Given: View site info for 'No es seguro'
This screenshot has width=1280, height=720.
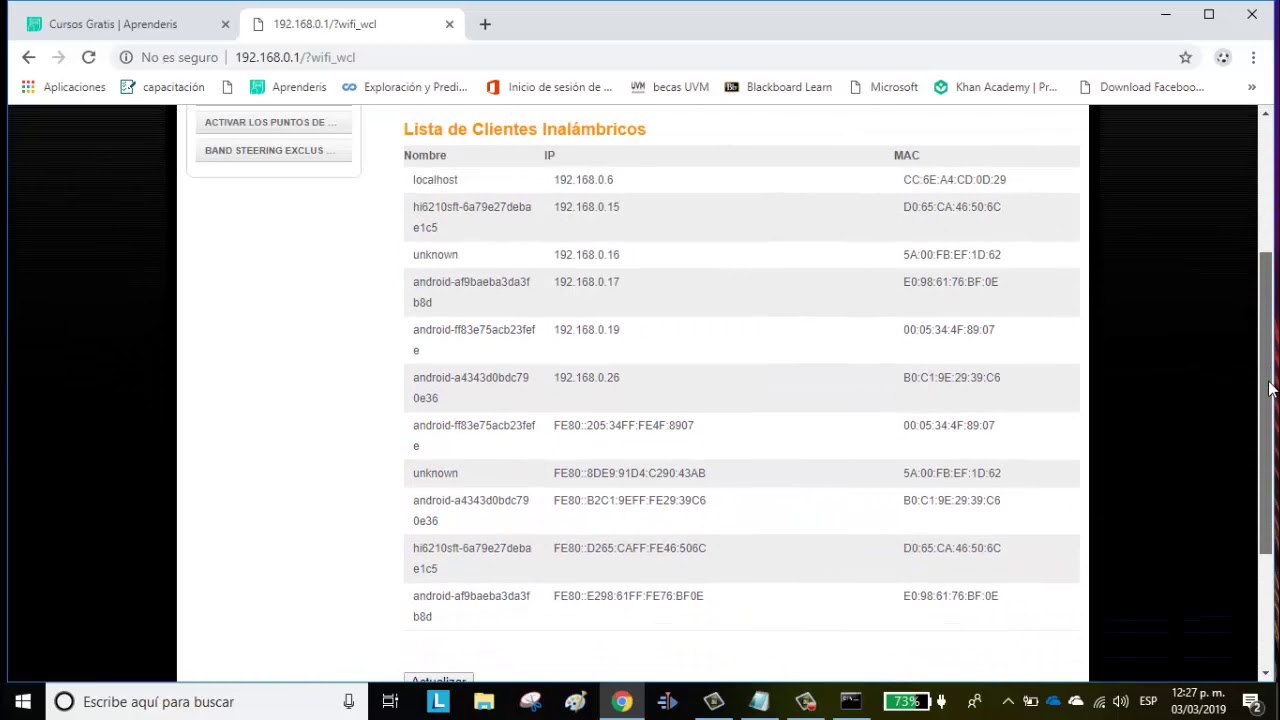Looking at the screenshot, I should click(x=167, y=57).
